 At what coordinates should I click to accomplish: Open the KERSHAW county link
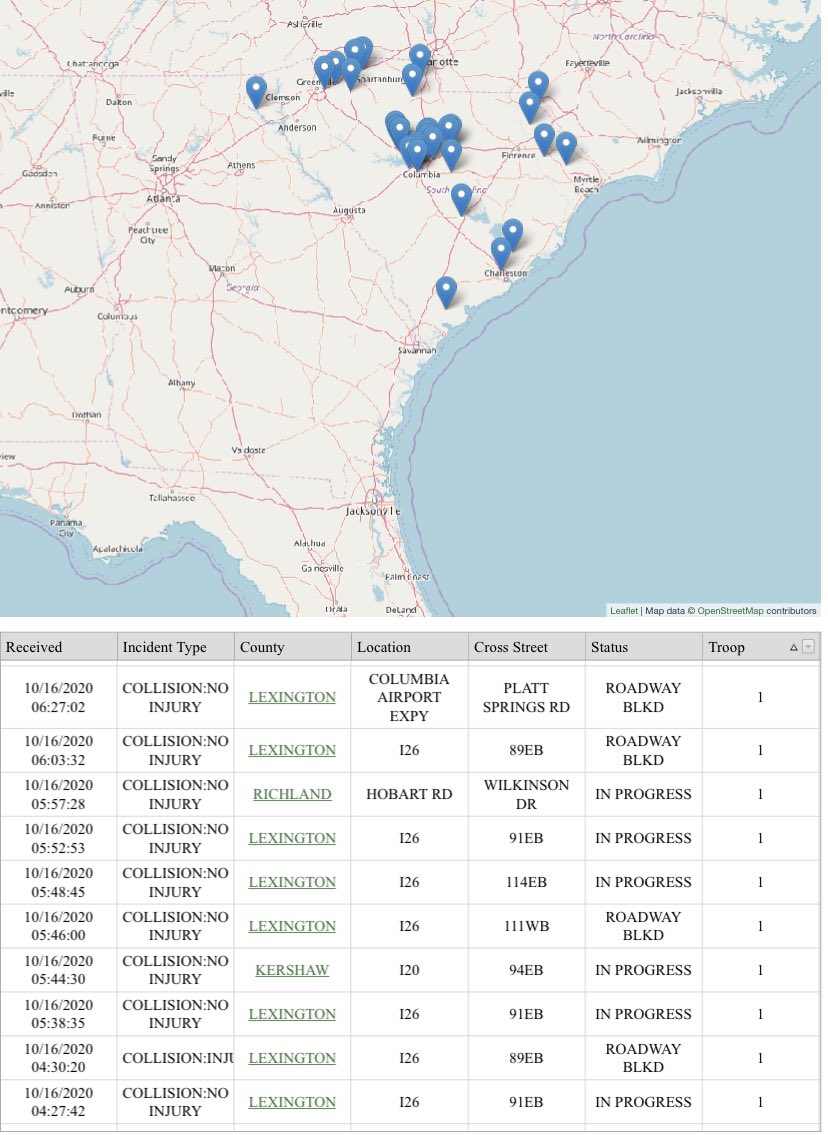(292, 970)
